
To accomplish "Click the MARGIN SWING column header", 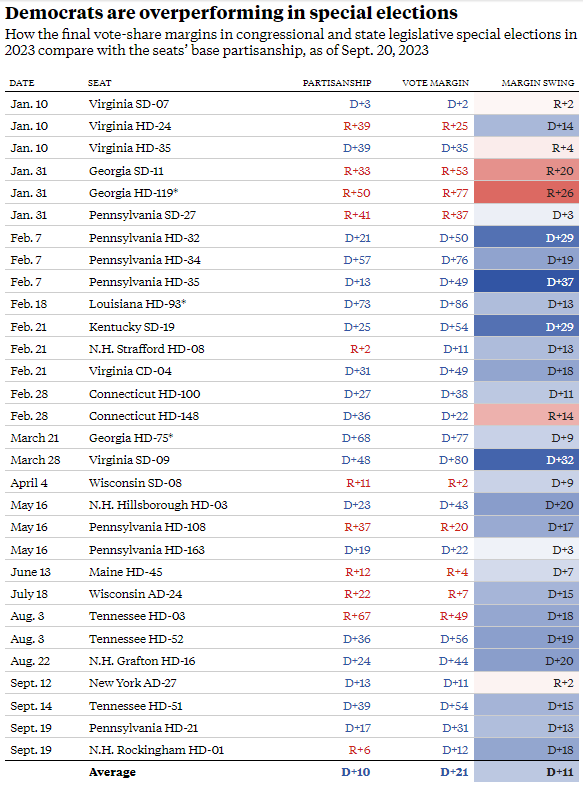I will click(538, 83).
